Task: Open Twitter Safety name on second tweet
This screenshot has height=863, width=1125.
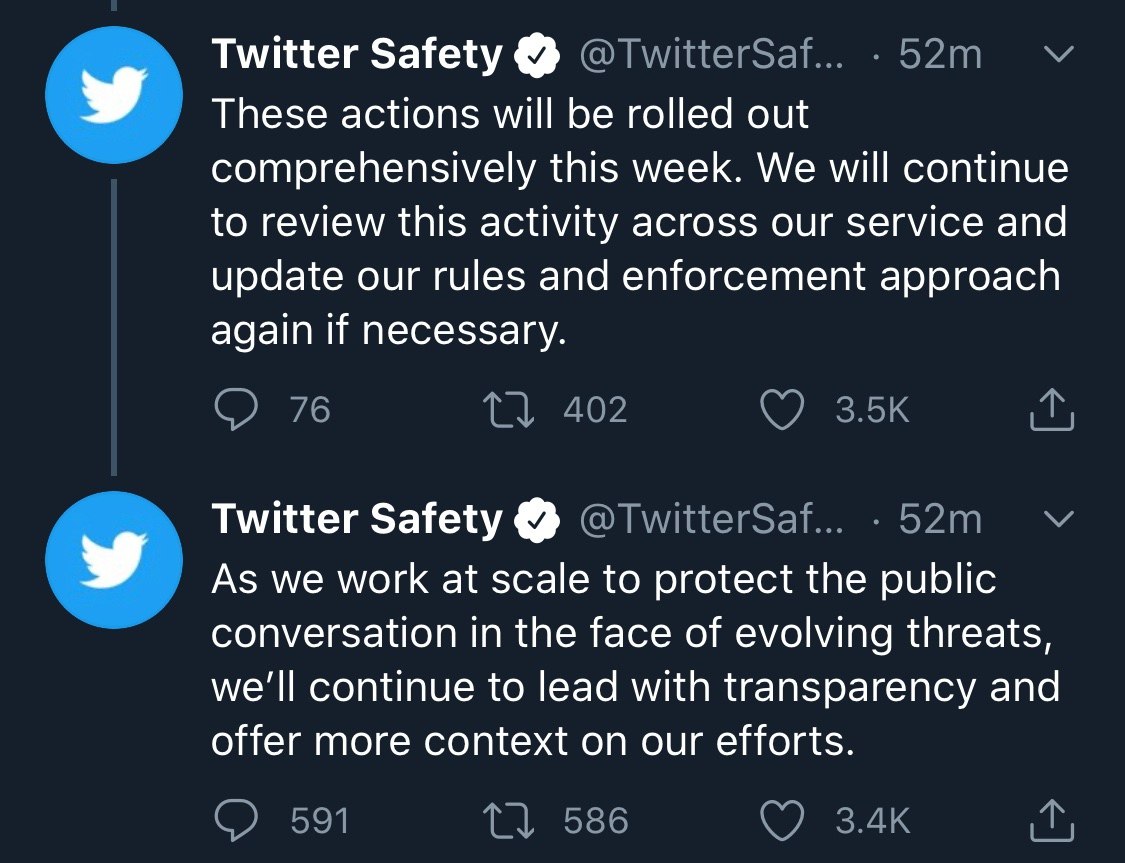Action: [x=357, y=519]
